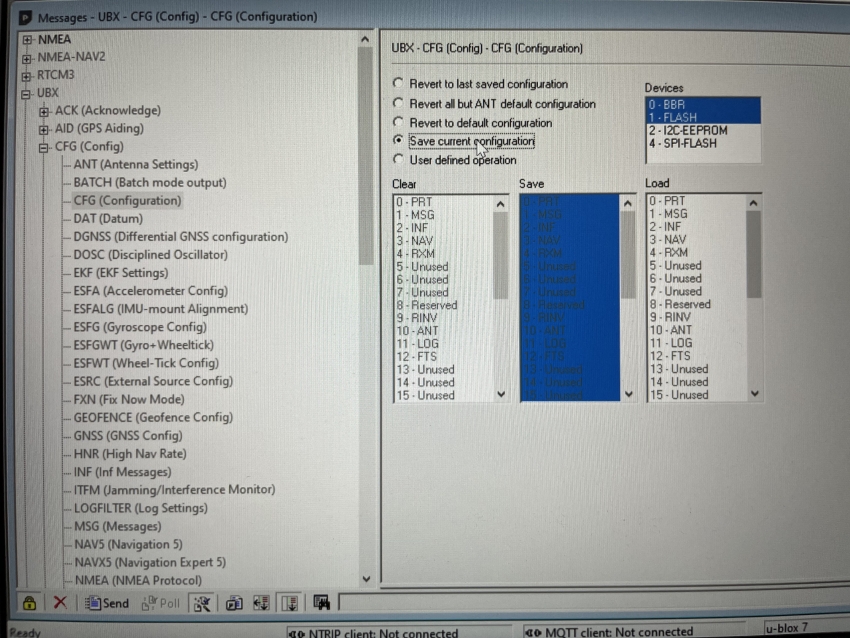Expand the NMEA tree node
850x638 pixels.
(27, 40)
